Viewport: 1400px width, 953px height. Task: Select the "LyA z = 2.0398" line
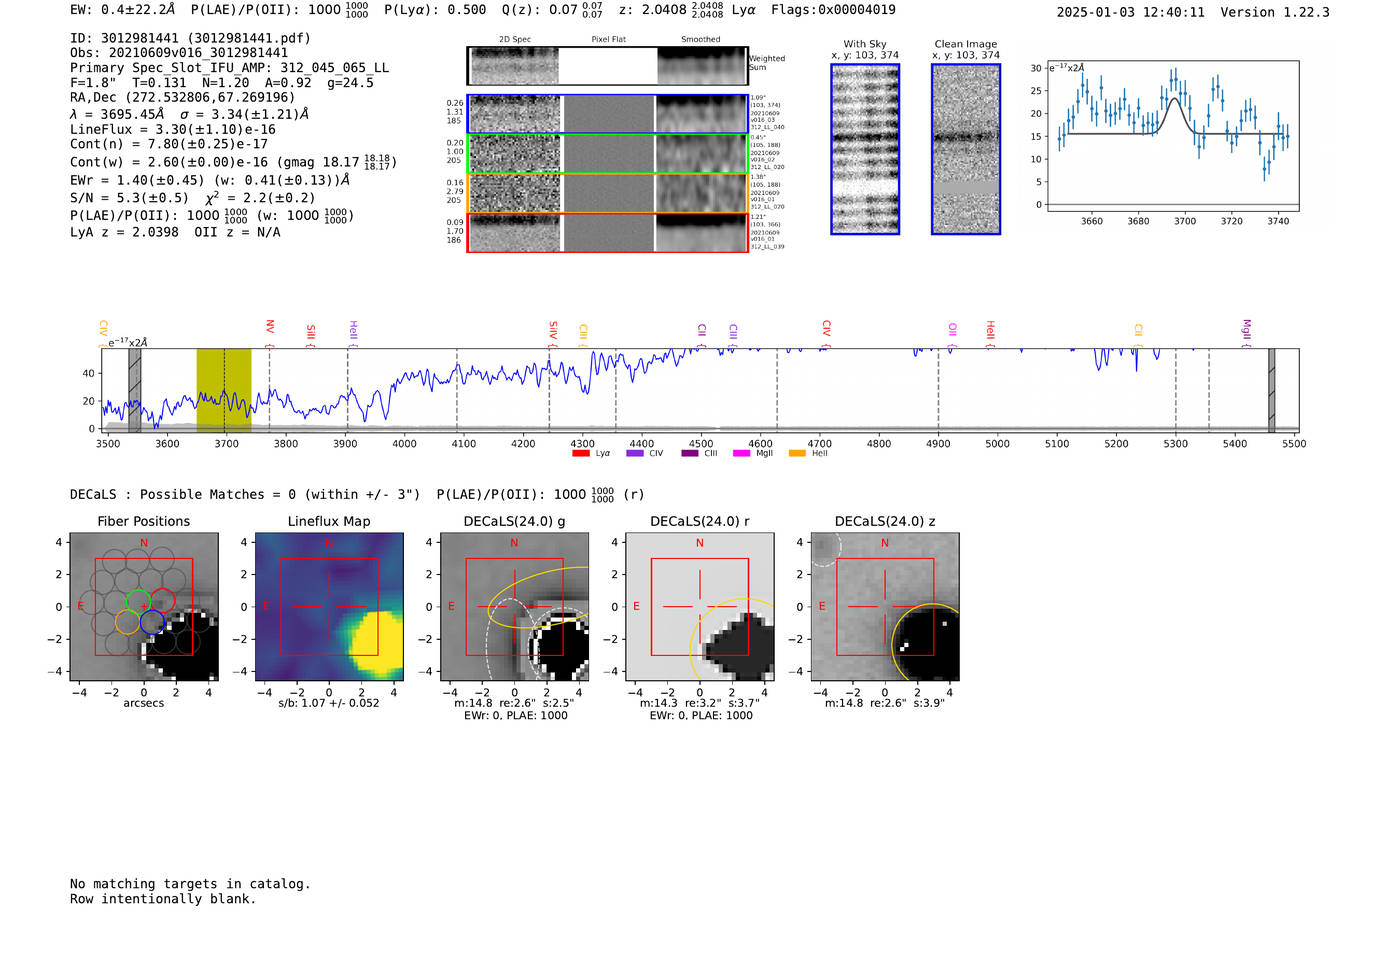[175, 232]
